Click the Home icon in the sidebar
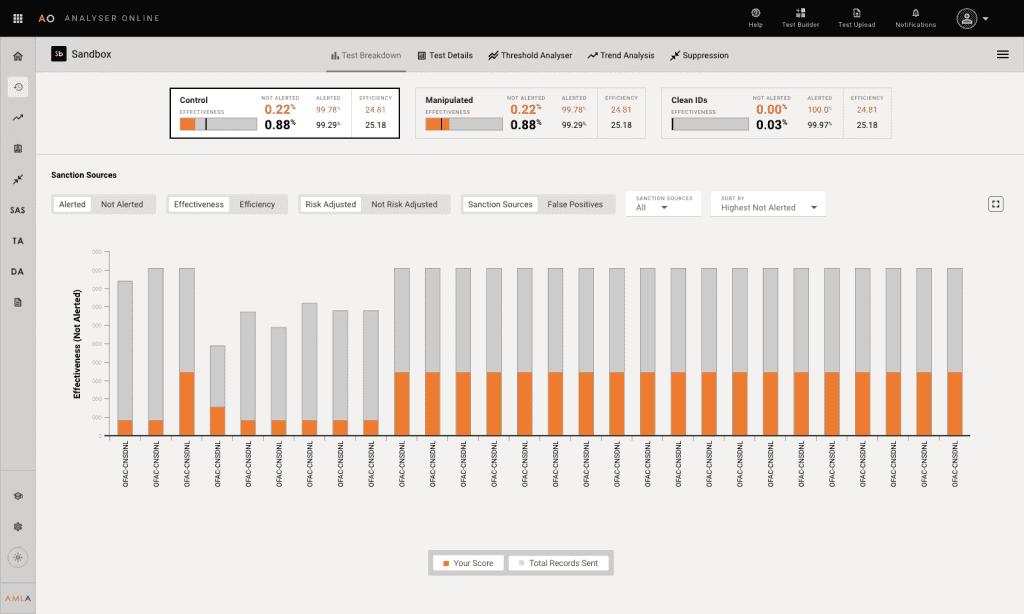1024x614 pixels. 18,56
